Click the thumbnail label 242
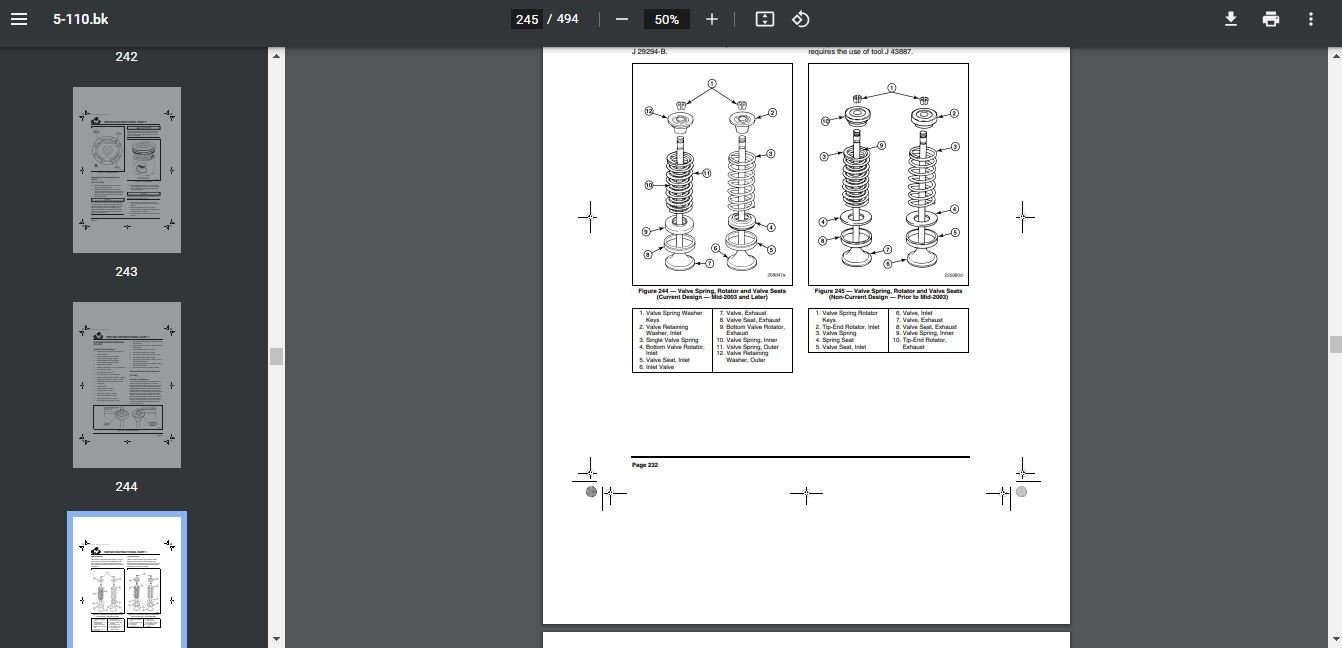Viewport: 1342px width, 648px height. coord(127,56)
